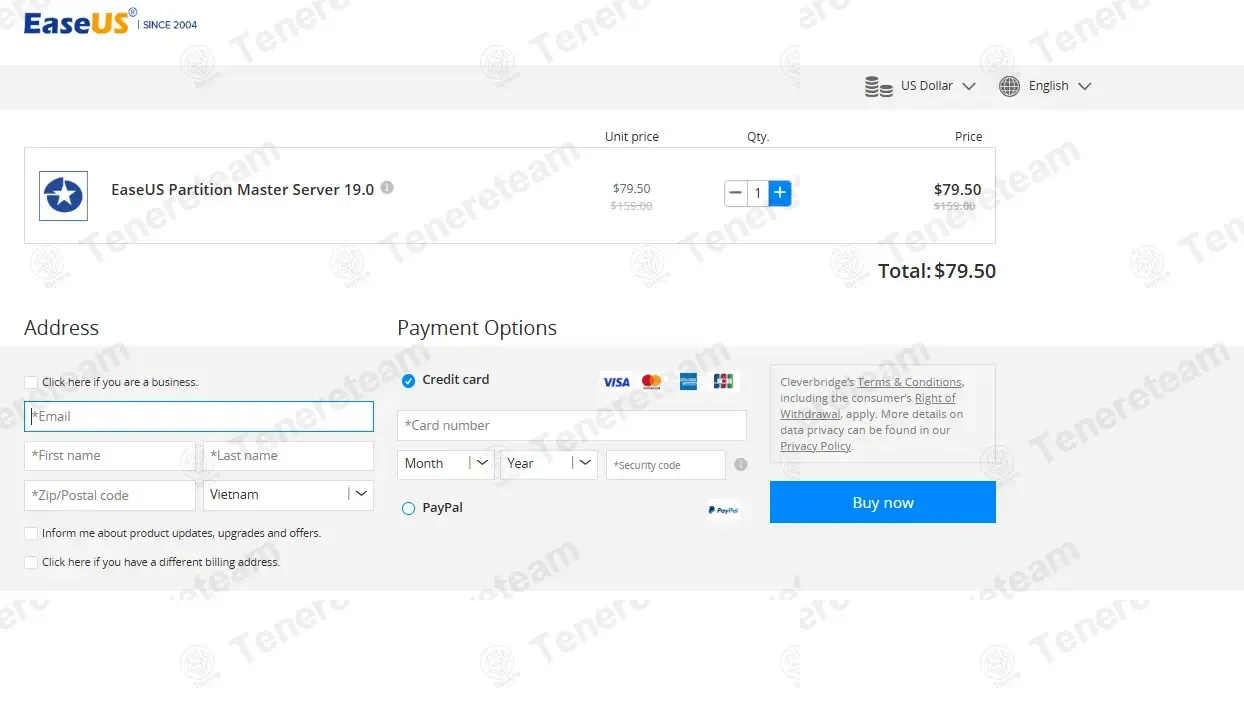Enable product updates and offers checkbox

coord(31,533)
